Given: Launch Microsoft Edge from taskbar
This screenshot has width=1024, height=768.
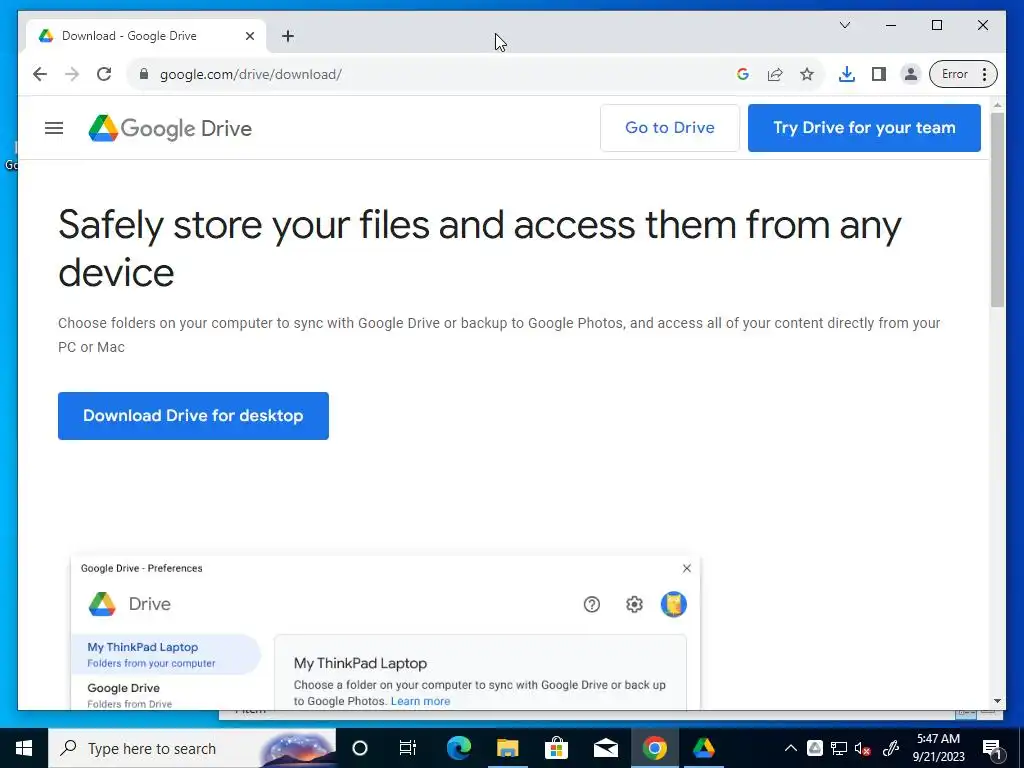Looking at the screenshot, I should (x=459, y=748).
